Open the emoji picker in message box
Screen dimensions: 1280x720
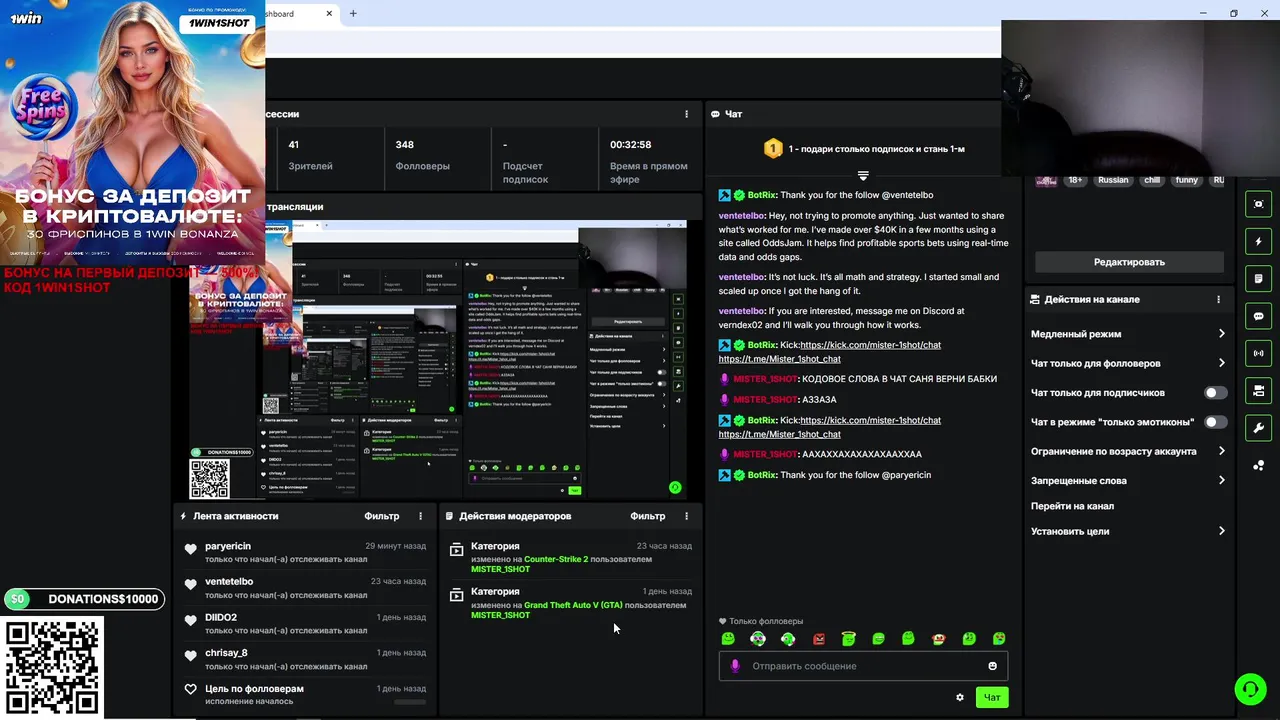992,666
